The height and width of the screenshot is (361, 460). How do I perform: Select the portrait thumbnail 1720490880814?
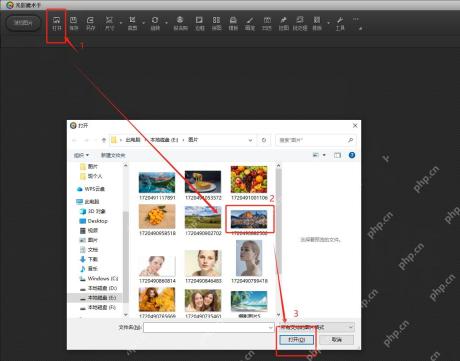[x=157, y=266]
